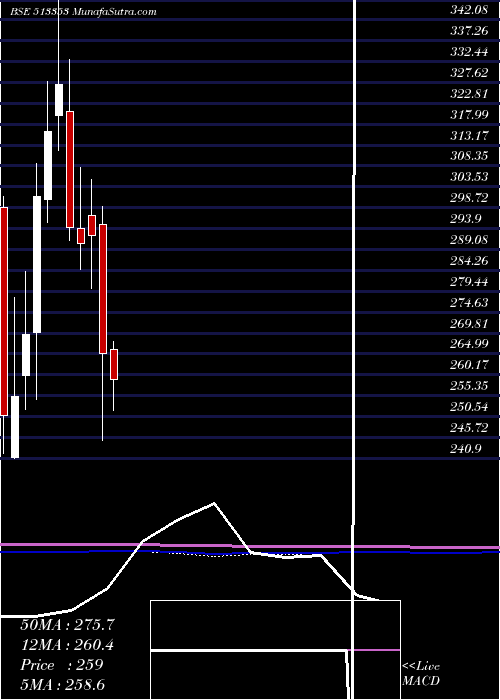Click the 289.08 price axis label
The height and width of the screenshot is (700, 500).
pos(468,240)
